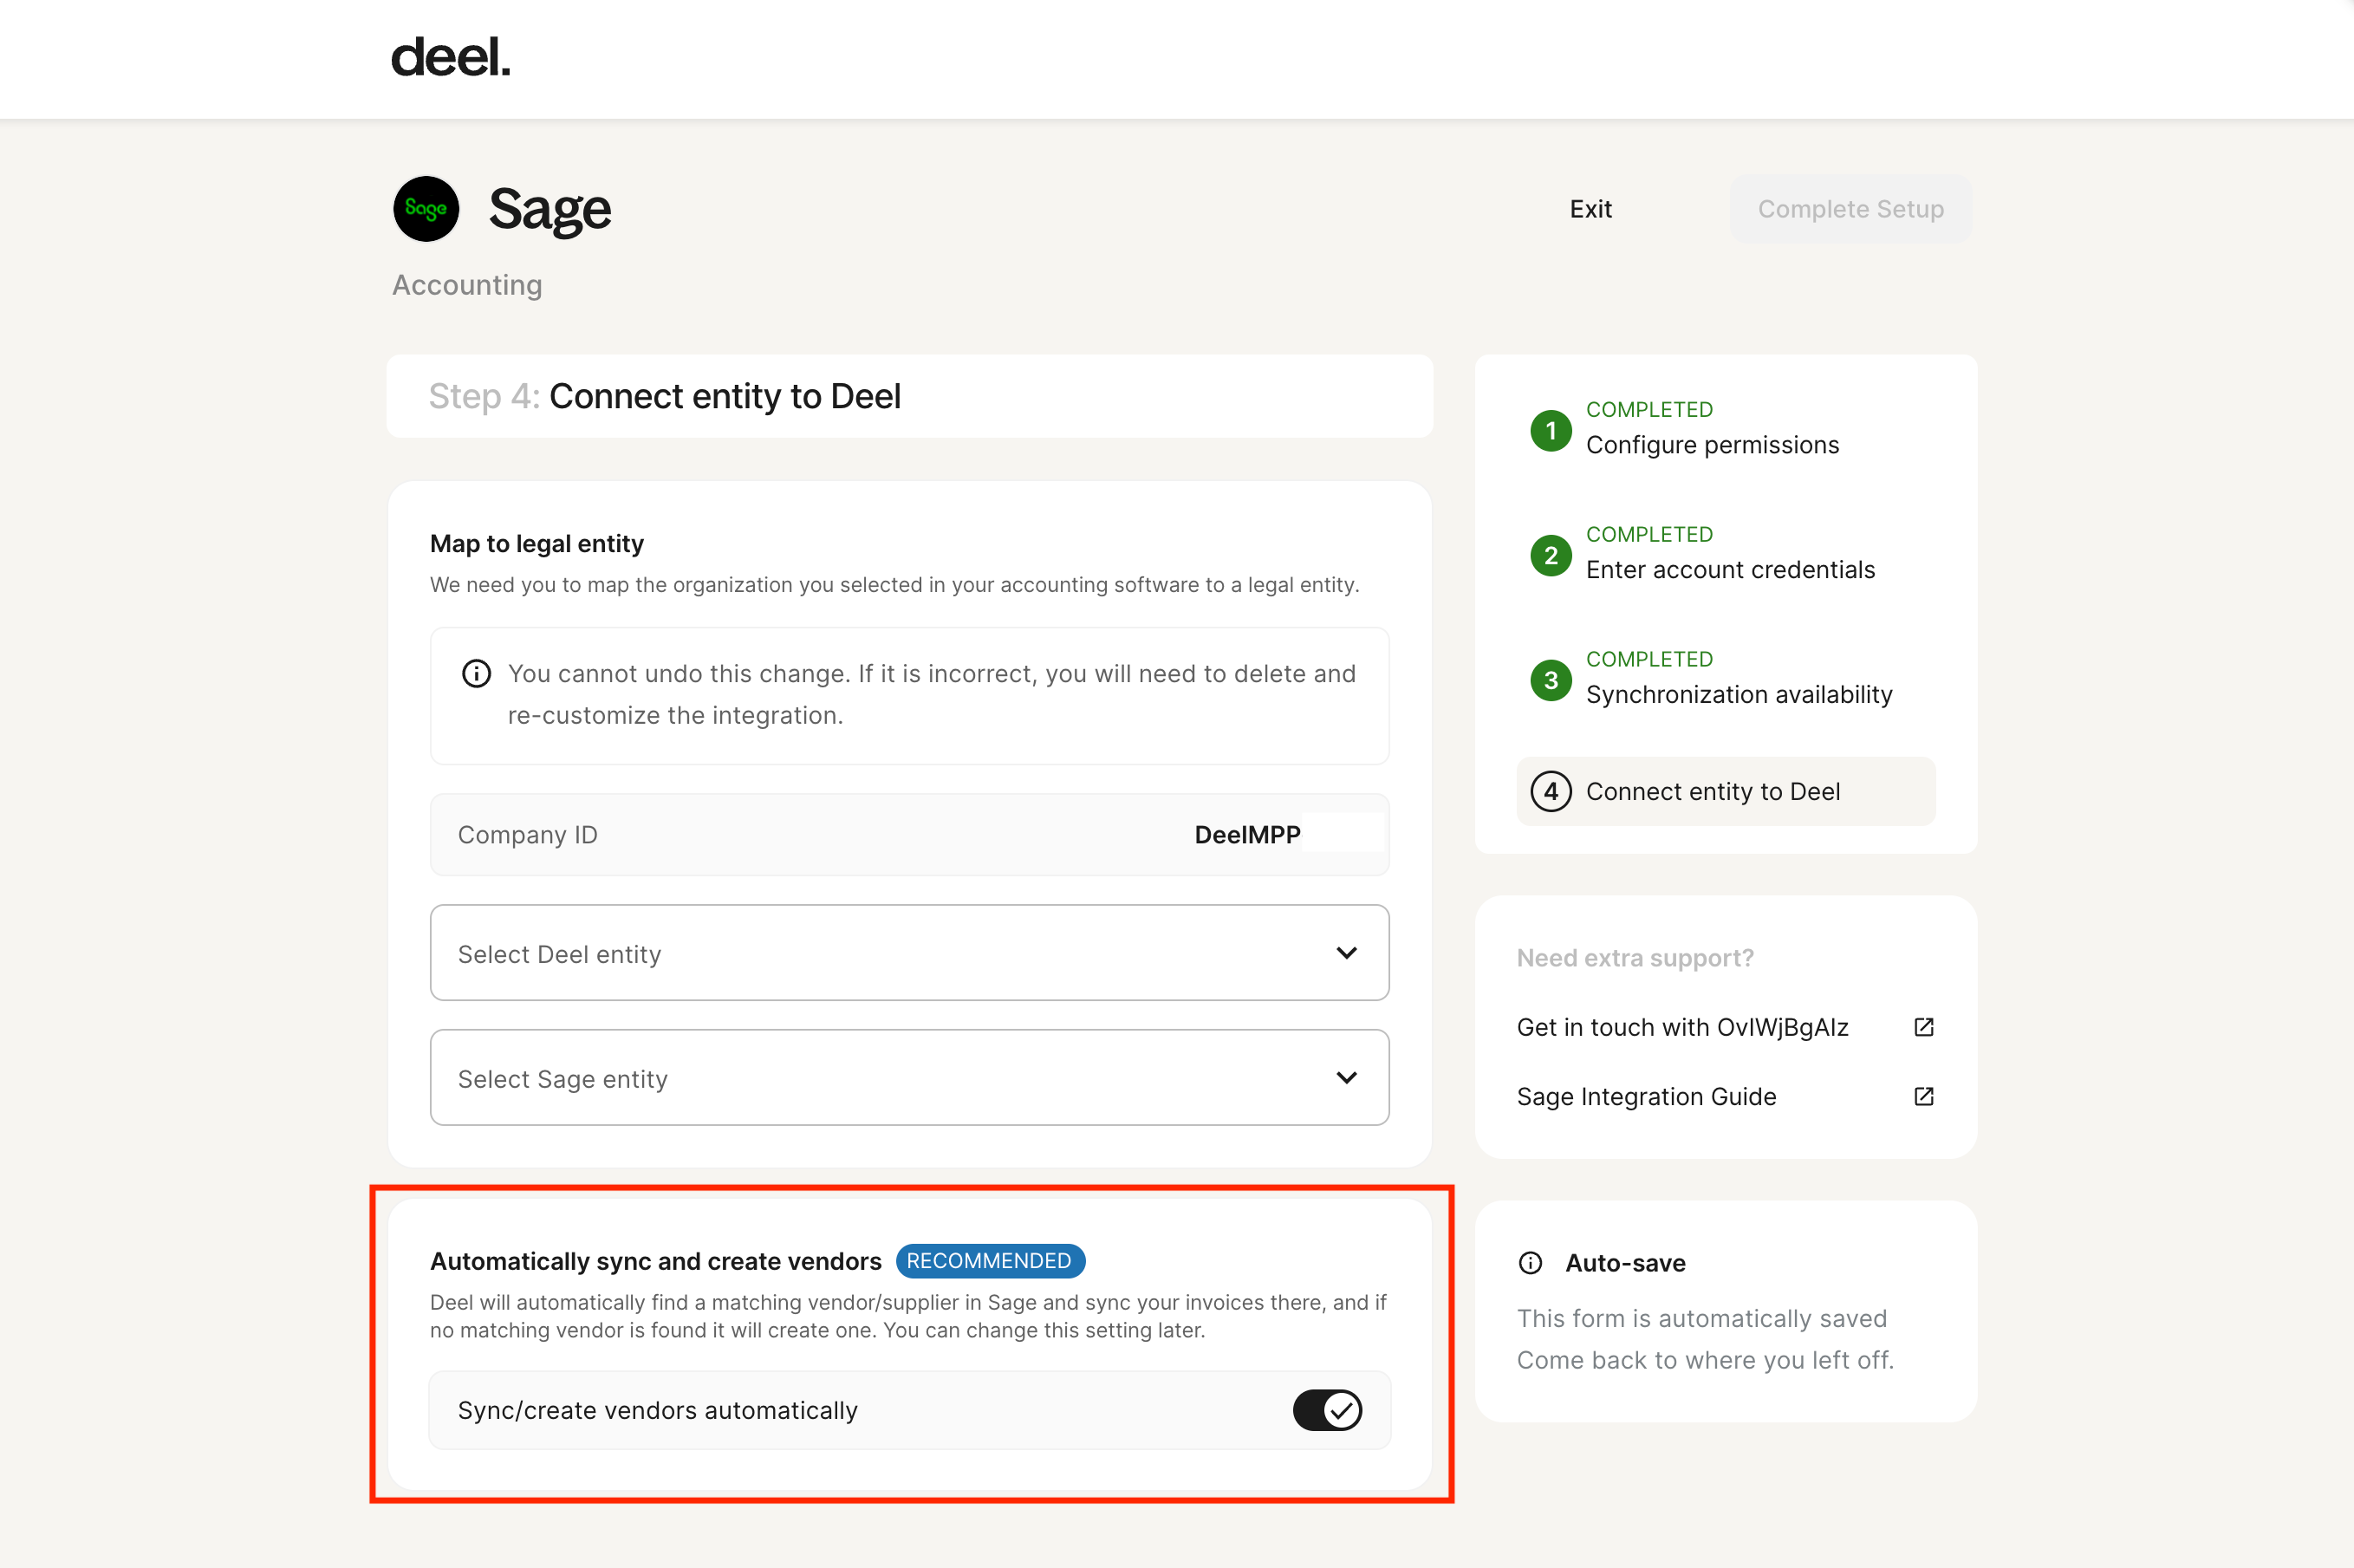
Task: Click the Step 4 Connect entity heading
Action: [664, 397]
